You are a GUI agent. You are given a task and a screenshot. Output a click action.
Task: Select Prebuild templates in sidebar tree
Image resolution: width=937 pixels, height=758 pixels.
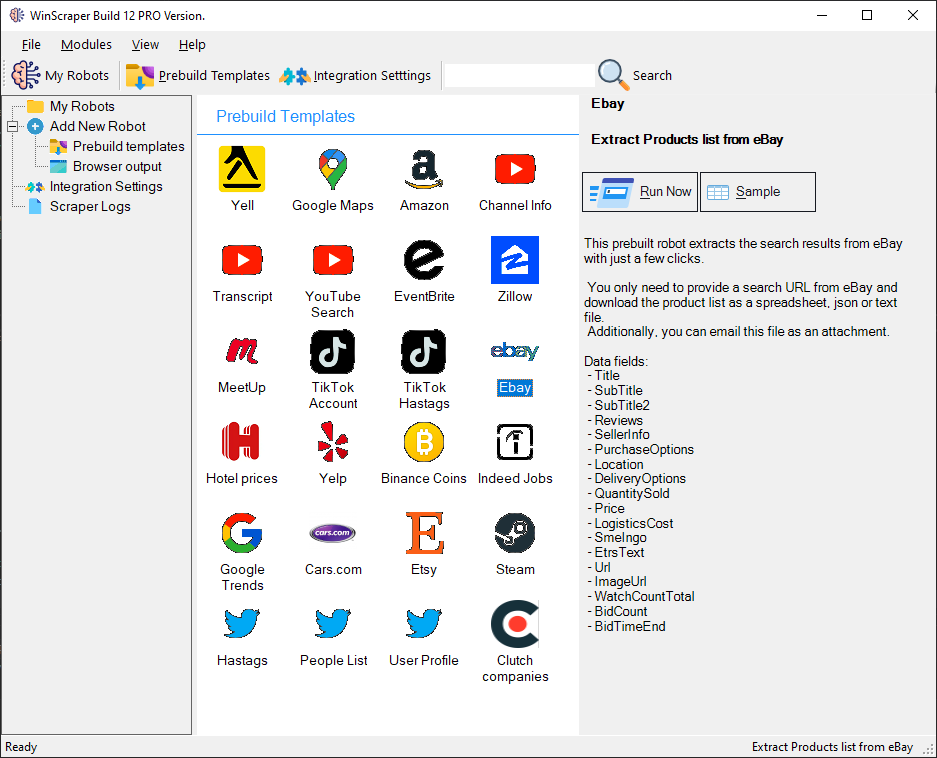click(x=128, y=146)
